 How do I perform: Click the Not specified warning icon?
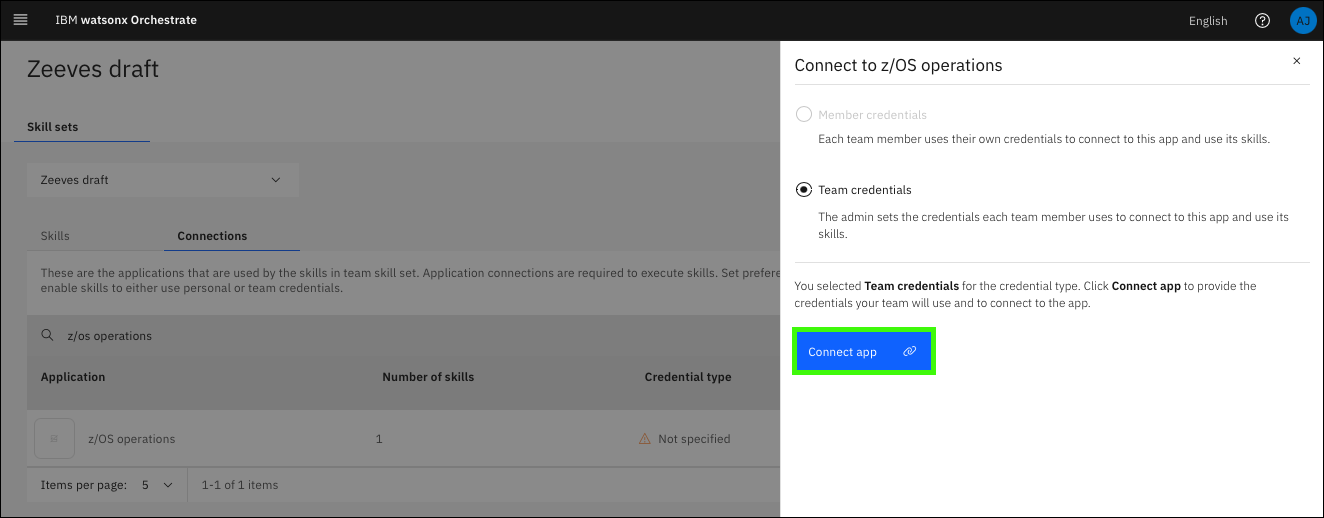pos(645,439)
